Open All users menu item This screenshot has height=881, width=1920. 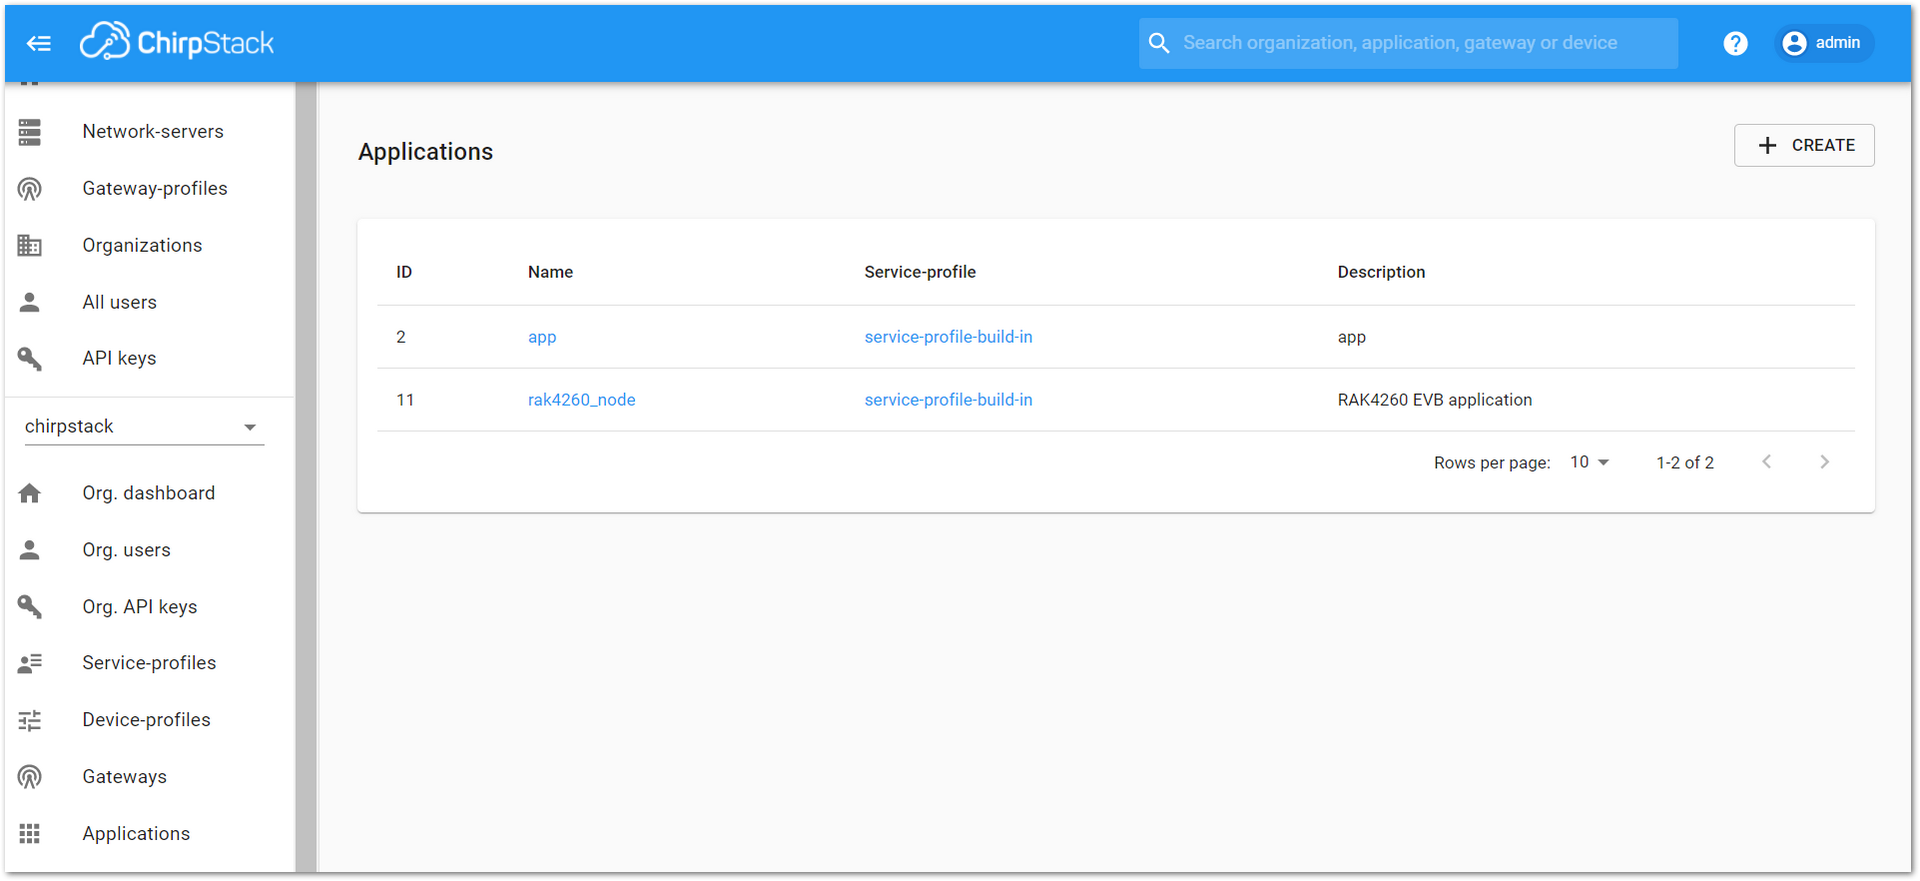click(x=150, y=302)
